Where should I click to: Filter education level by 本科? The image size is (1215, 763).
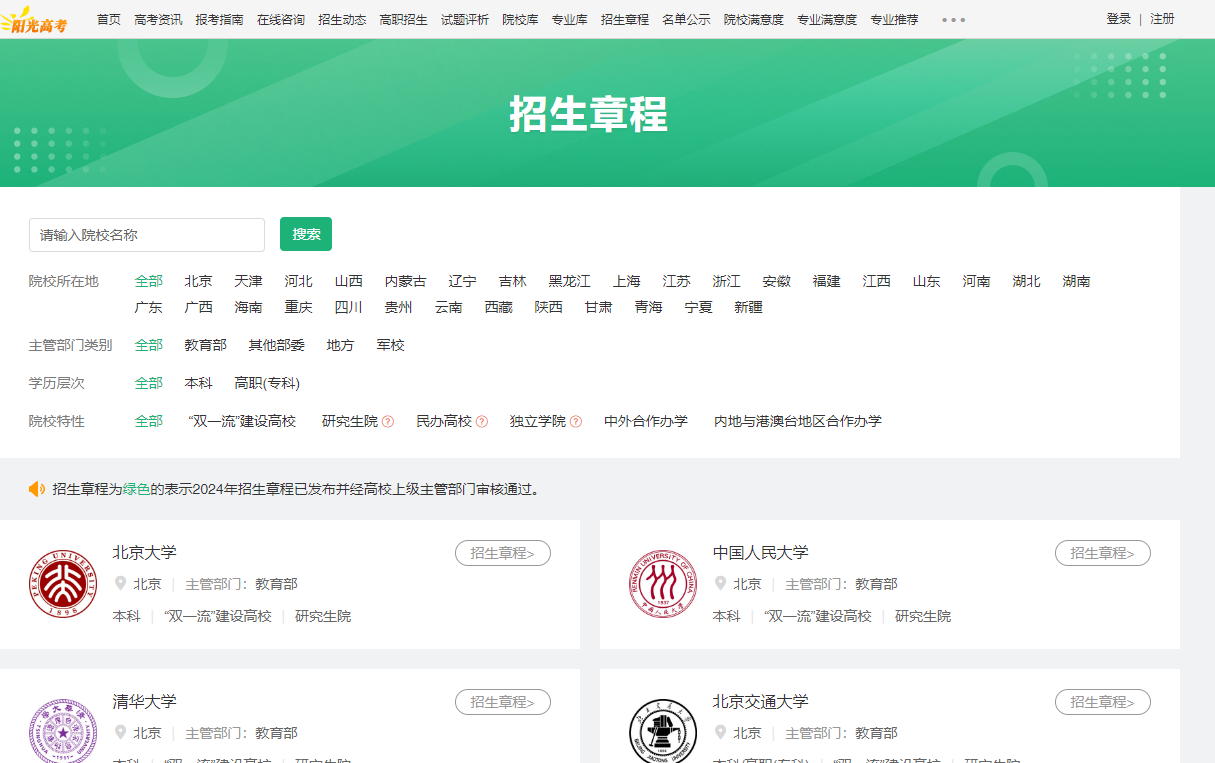pyautogui.click(x=199, y=384)
